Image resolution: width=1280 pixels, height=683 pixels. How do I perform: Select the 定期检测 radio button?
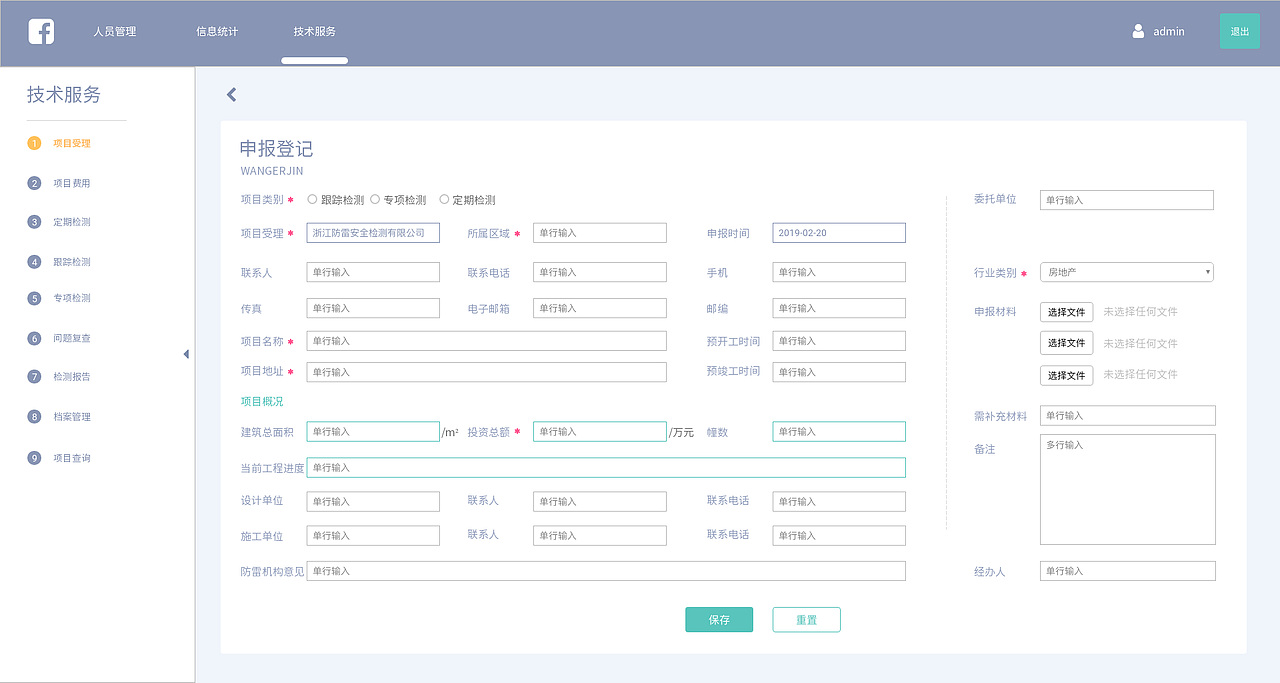pos(443,198)
